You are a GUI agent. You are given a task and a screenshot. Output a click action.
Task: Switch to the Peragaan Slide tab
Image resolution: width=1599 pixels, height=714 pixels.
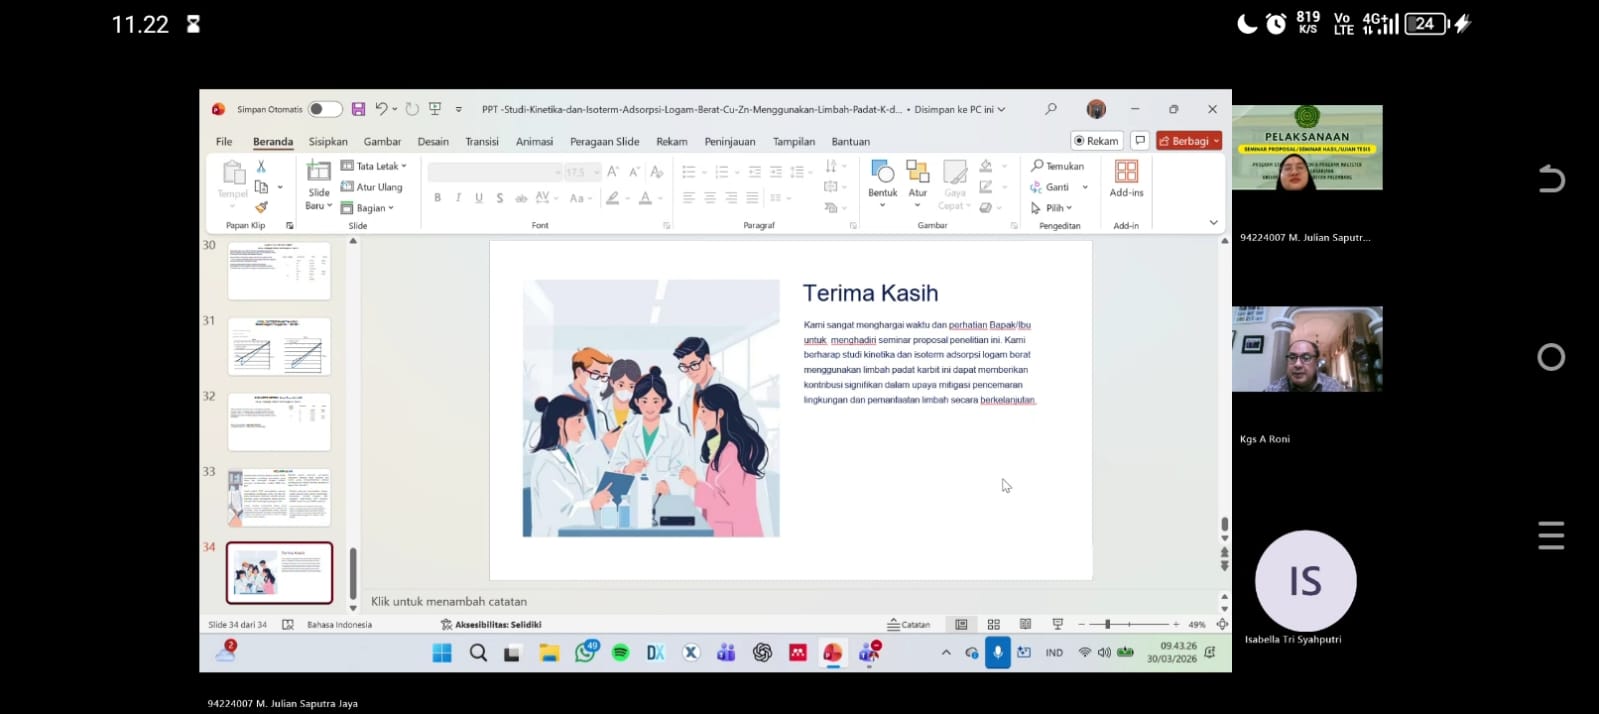click(604, 142)
